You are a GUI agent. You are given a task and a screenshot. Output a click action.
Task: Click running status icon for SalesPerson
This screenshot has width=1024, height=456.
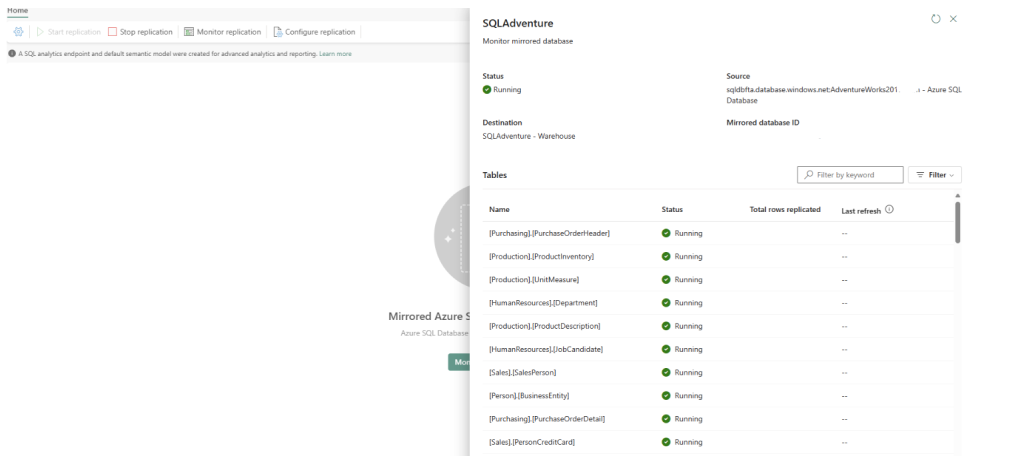pos(666,372)
